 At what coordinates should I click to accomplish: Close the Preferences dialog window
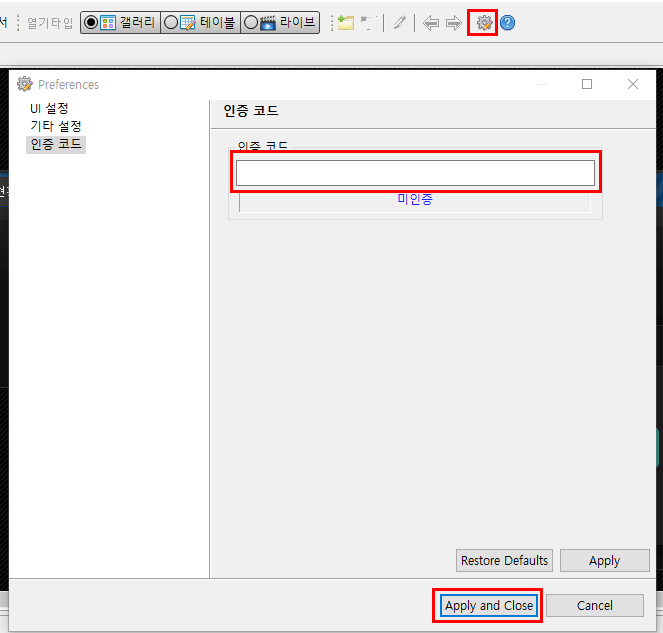coord(633,84)
